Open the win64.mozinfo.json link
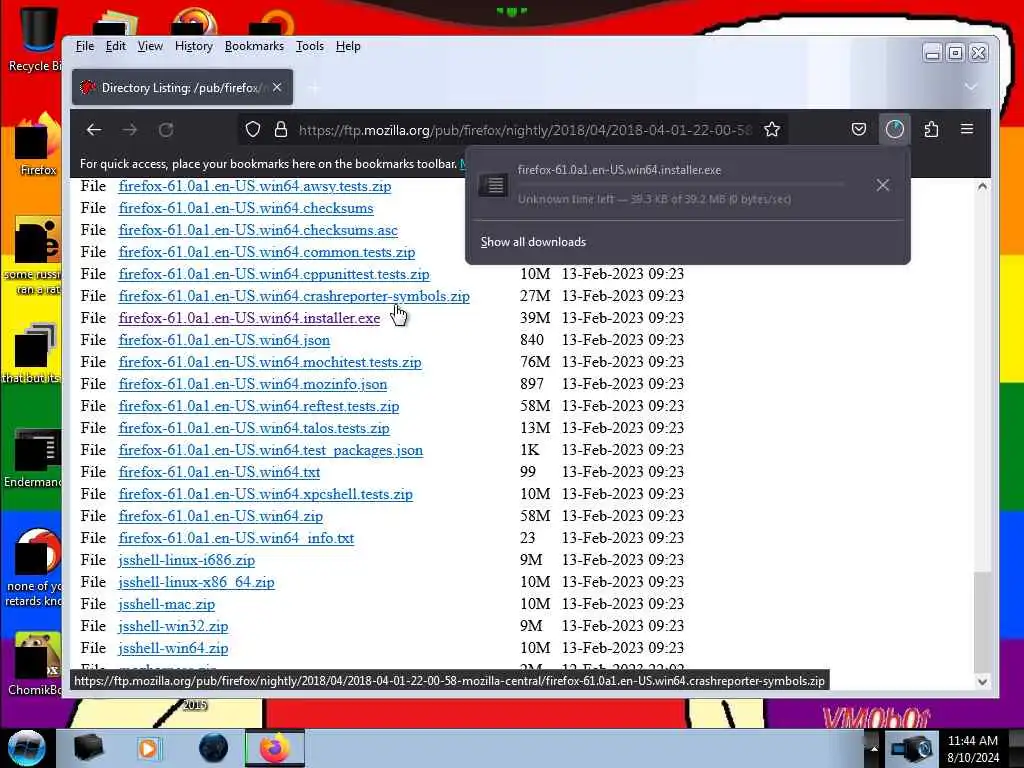The width and height of the screenshot is (1024, 768). pos(253,384)
